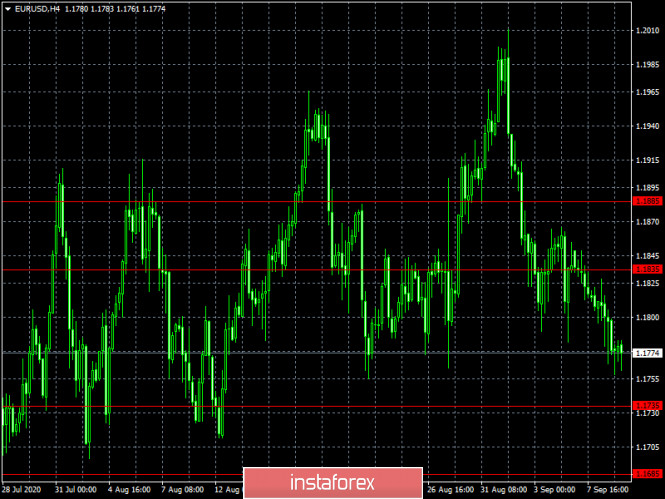The height and width of the screenshot is (499, 665).
Task: Select the red 1.1735 level price tag
Action: pyautogui.click(x=646, y=405)
